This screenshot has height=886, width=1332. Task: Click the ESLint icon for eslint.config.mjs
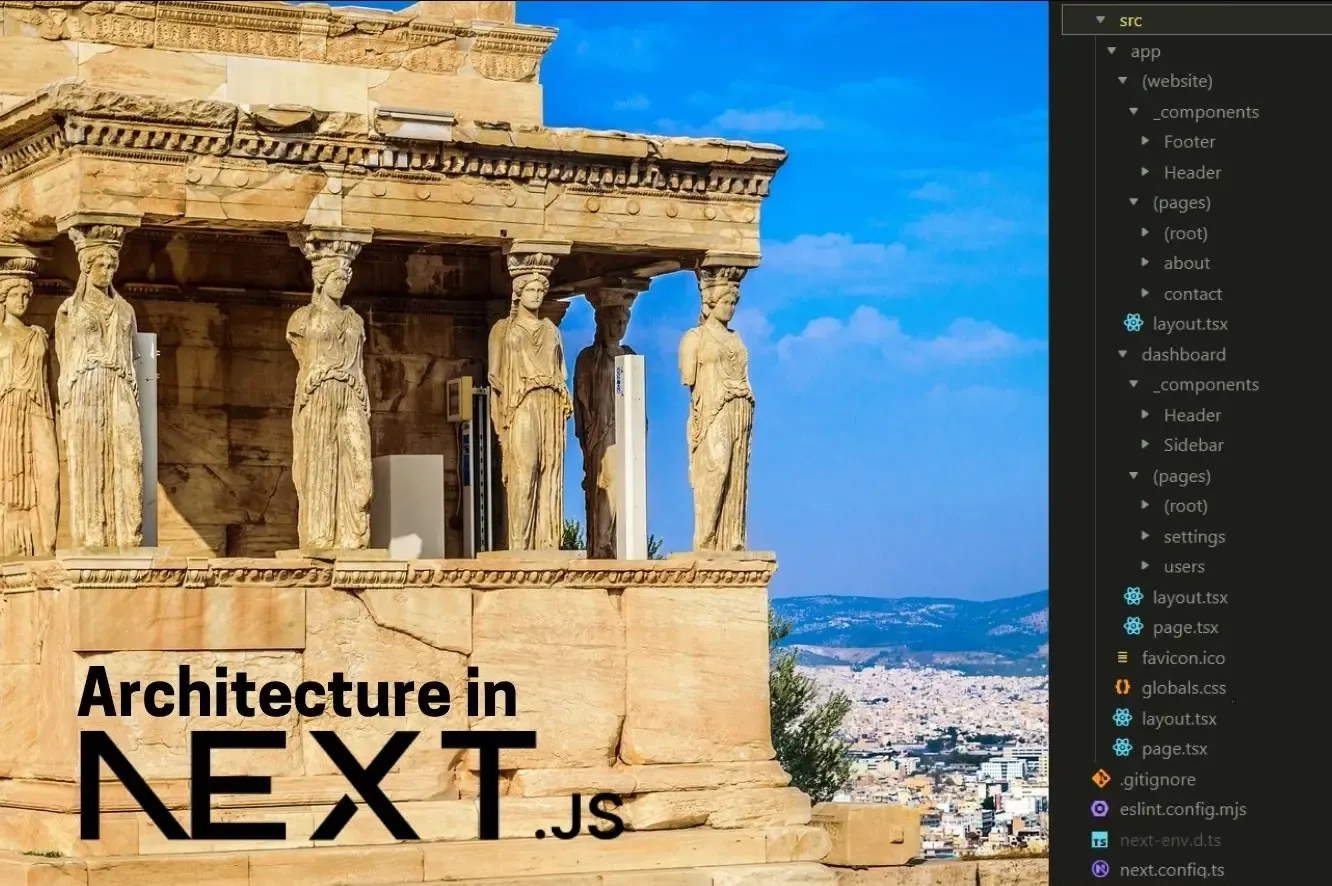(x=1100, y=808)
